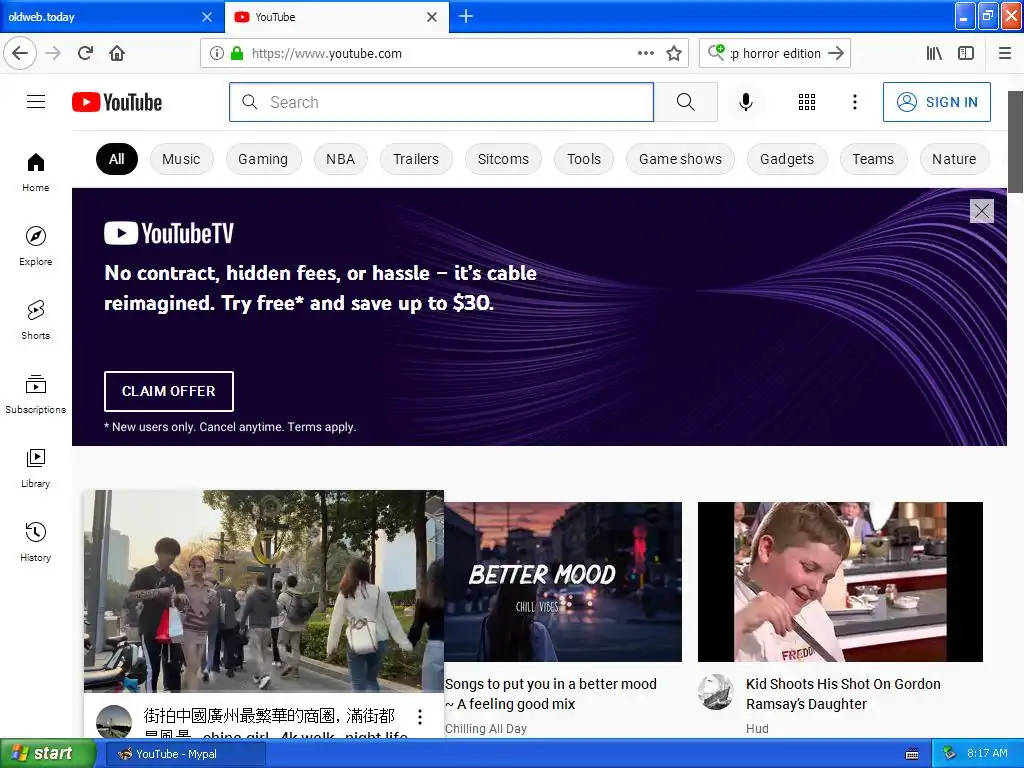Go to Home in sidebar

point(35,172)
